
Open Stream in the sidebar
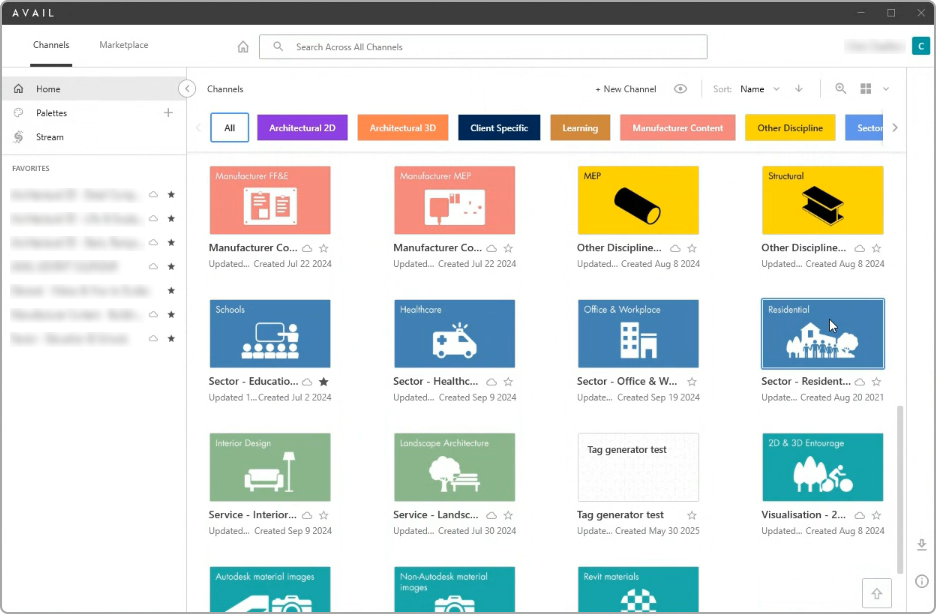click(49, 137)
